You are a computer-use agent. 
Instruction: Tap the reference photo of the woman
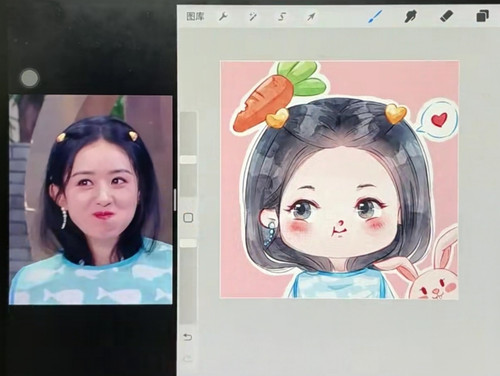pyautogui.click(x=91, y=200)
